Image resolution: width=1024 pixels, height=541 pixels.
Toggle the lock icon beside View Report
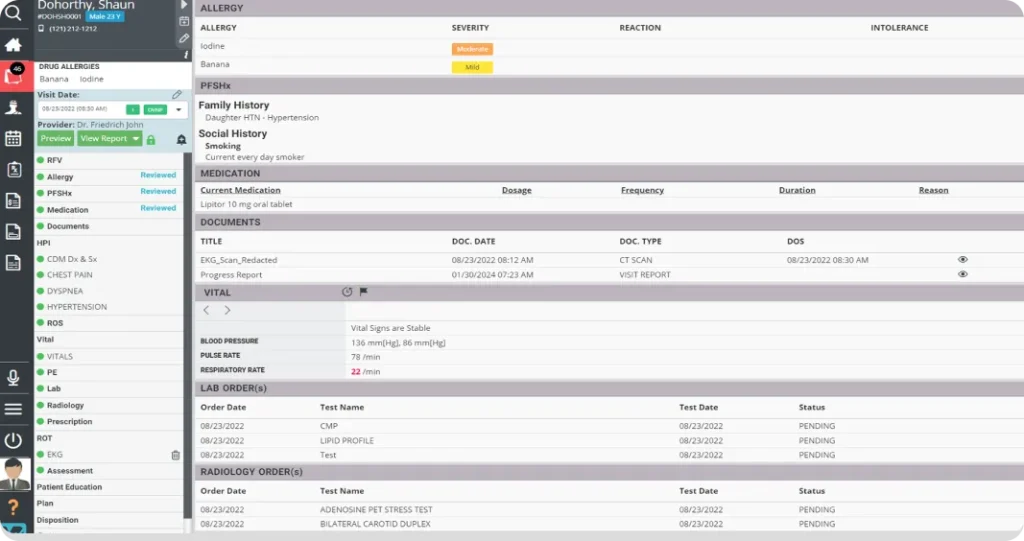point(151,139)
